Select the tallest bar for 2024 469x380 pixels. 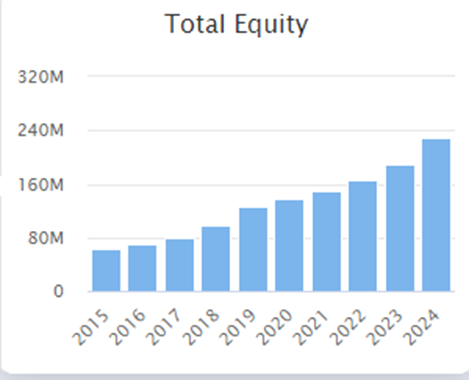pos(436,215)
